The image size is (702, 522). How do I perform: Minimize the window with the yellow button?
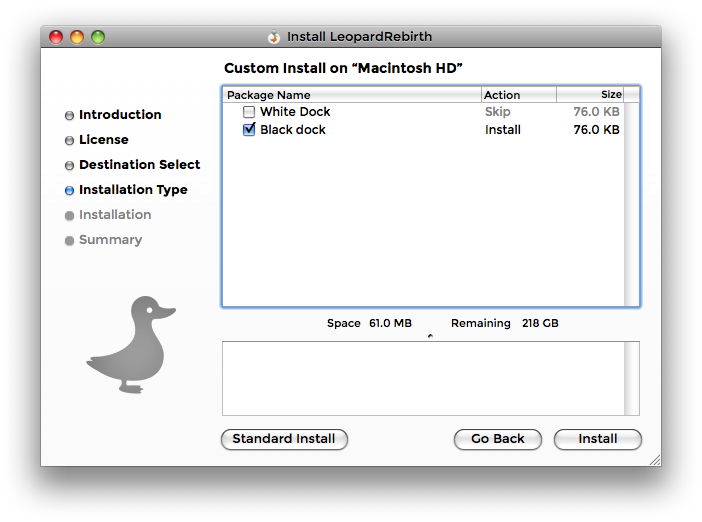(77, 37)
